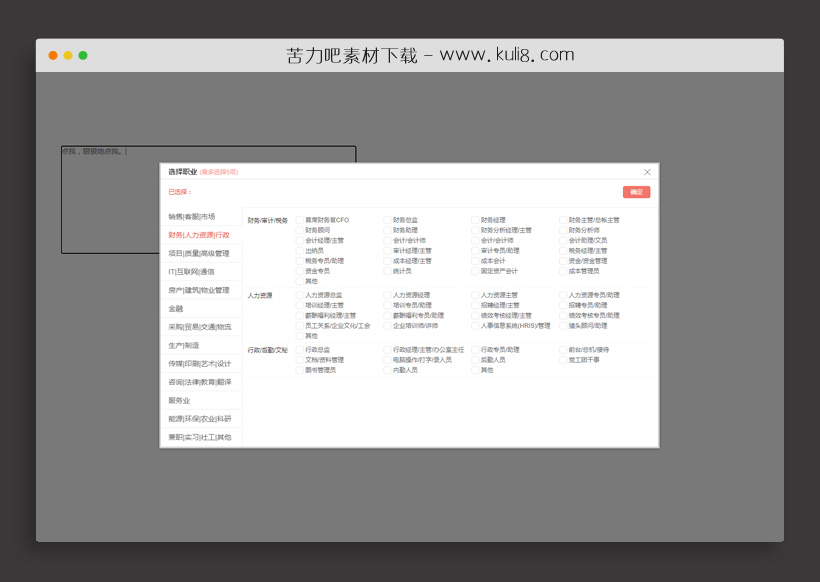Switch to the 销售|客服|市场 category tab
Image resolution: width=820 pixels, height=582 pixels.
192,217
